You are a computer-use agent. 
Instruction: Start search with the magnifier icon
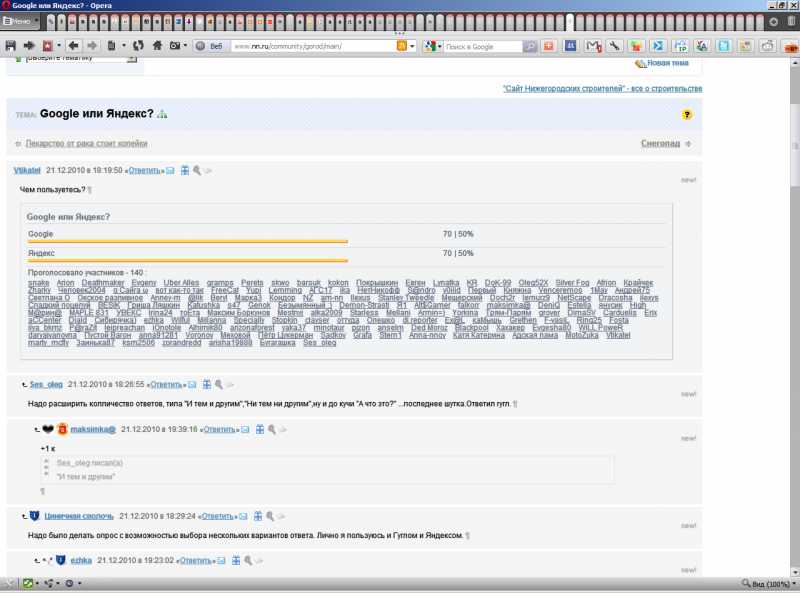[530, 46]
